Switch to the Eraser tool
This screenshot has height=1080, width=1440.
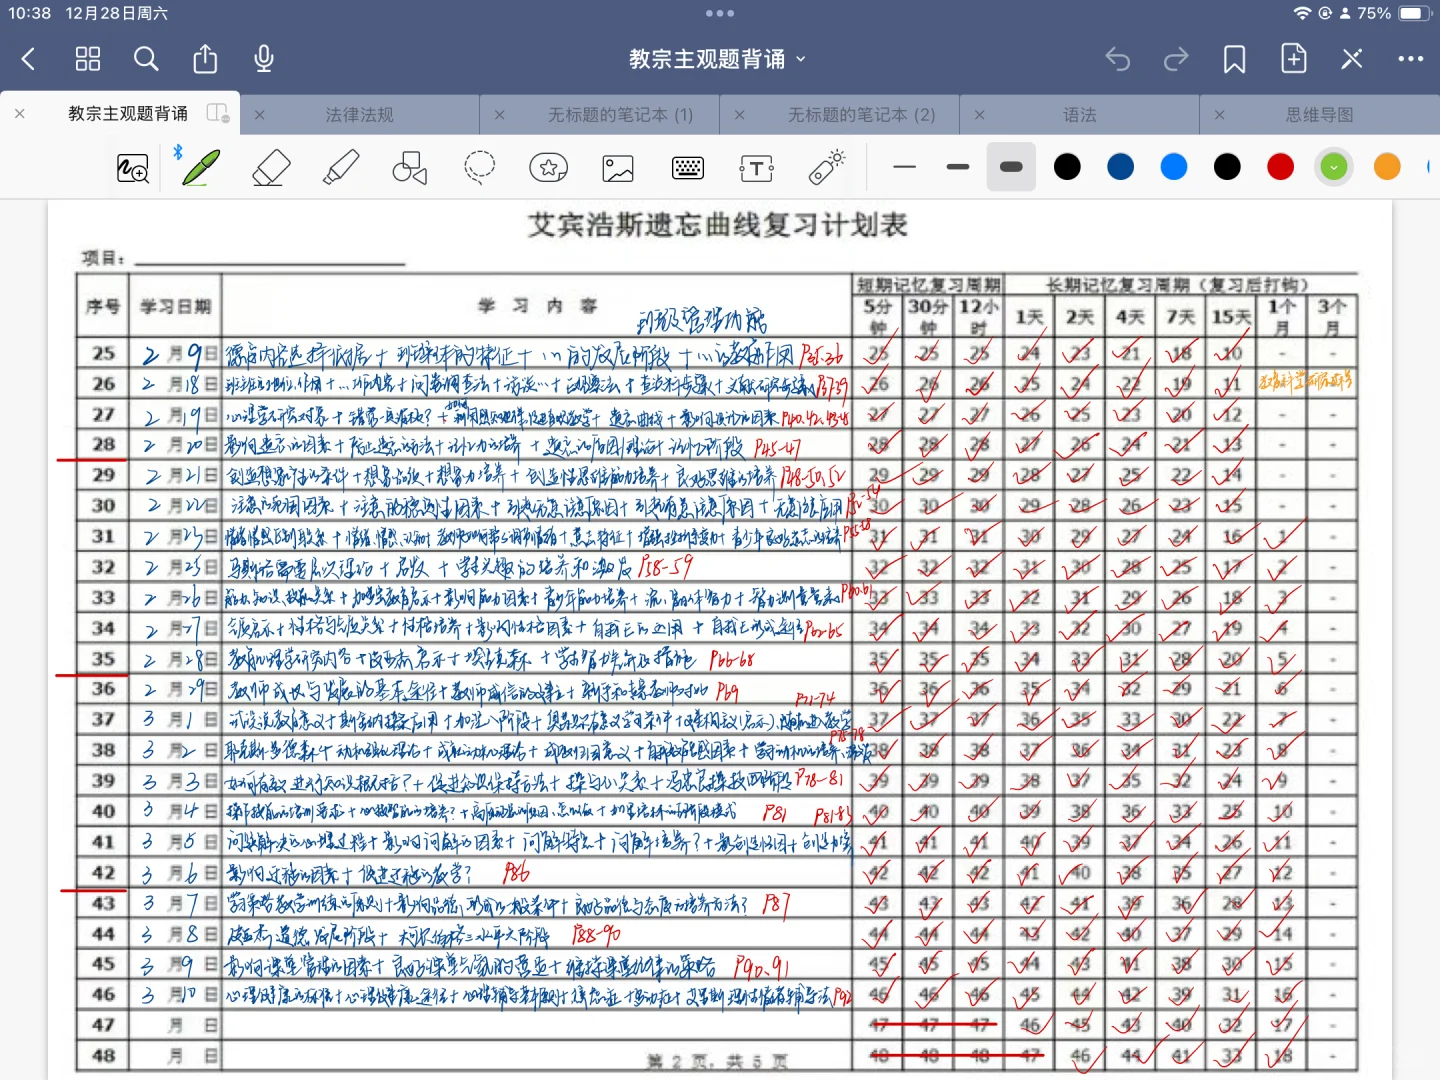pos(270,167)
